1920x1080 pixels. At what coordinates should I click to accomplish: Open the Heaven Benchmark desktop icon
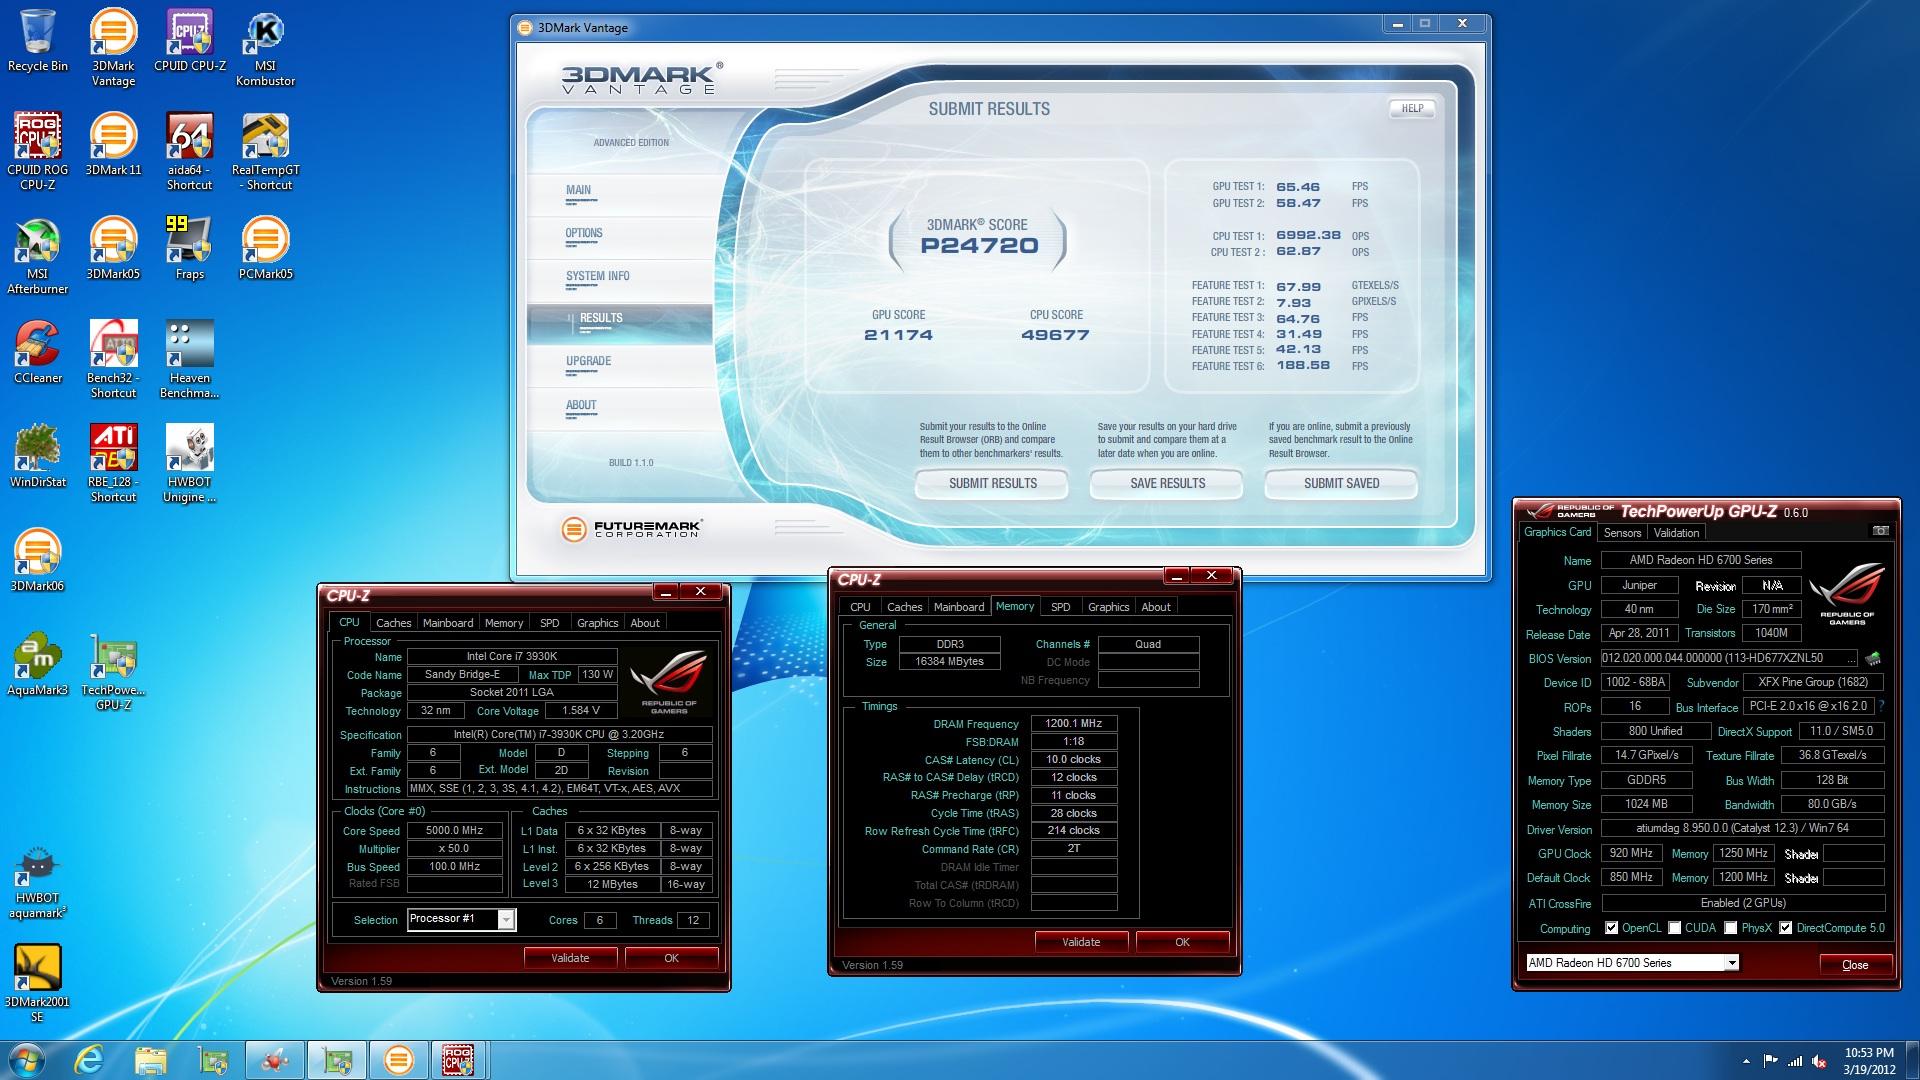pyautogui.click(x=190, y=359)
